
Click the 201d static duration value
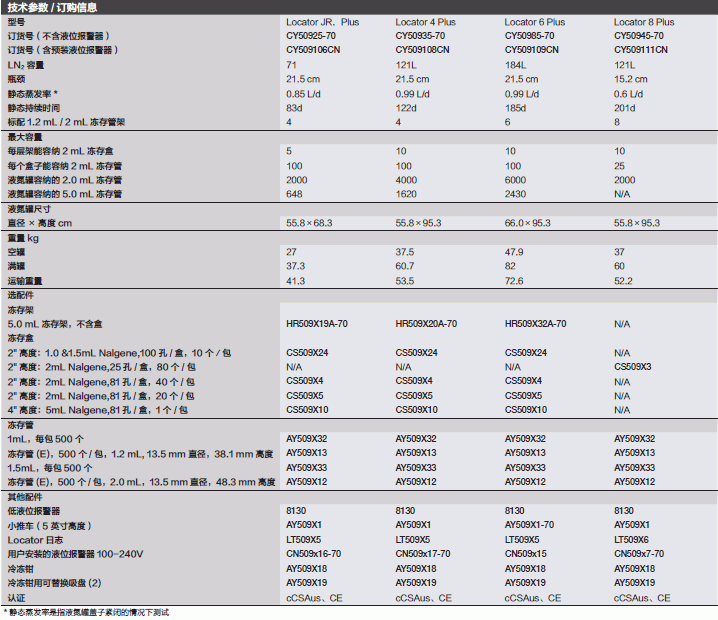pos(625,108)
